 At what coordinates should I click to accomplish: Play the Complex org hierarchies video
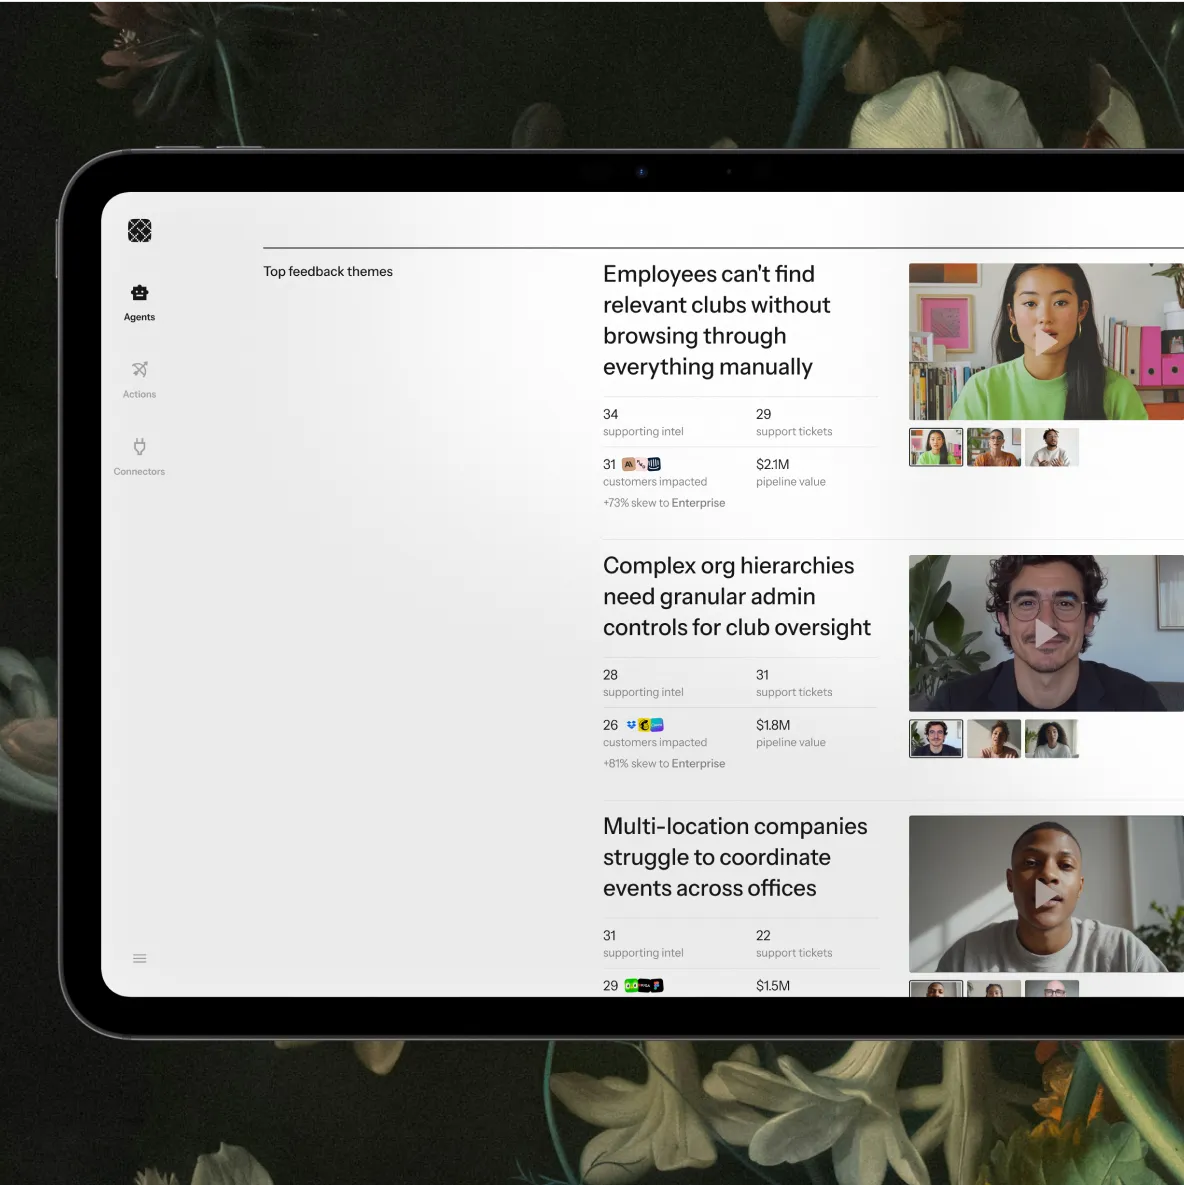click(x=1044, y=632)
